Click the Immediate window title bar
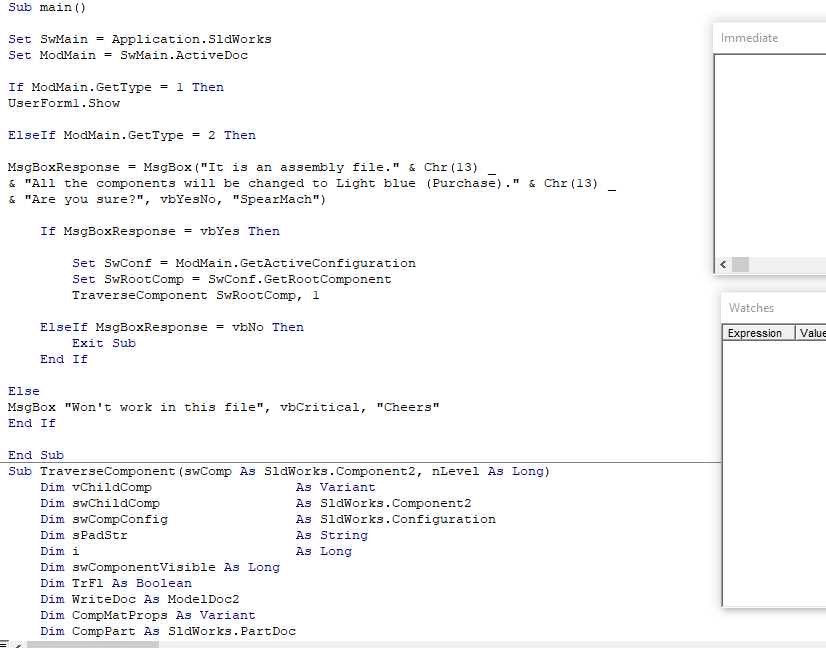Image resolution: width=826 pixels, height=648 pixels. point(770,38)
